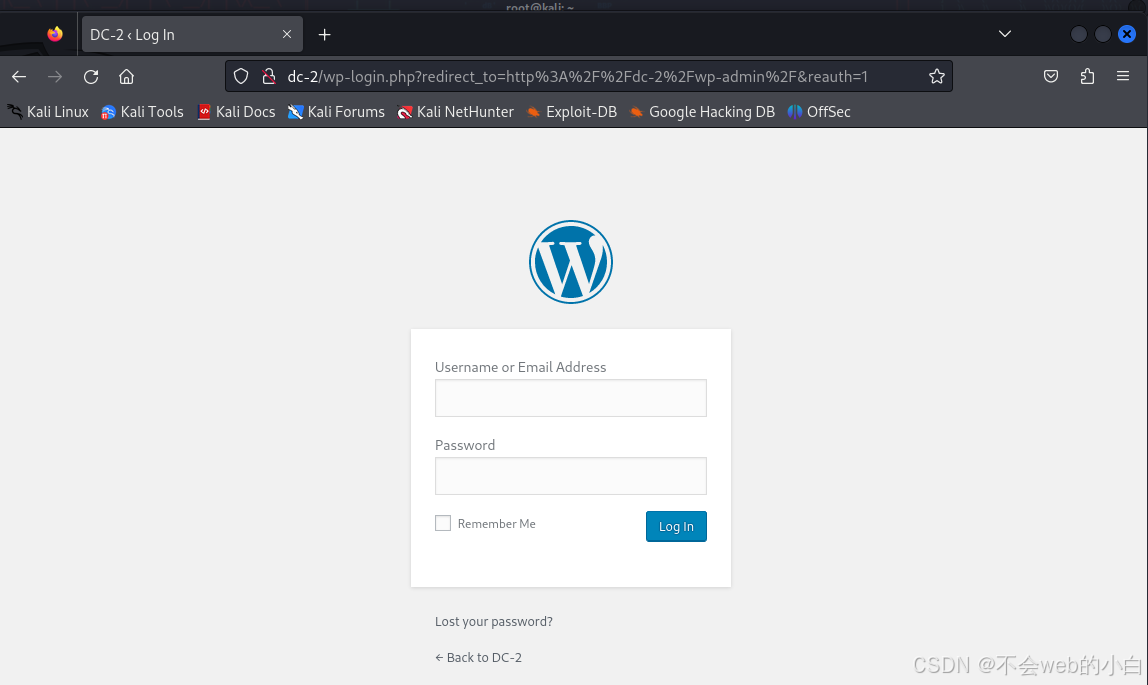This screenshot has width=1148, height=685.
Task: Minimize the browser window
Action: tap(1078, 34)
